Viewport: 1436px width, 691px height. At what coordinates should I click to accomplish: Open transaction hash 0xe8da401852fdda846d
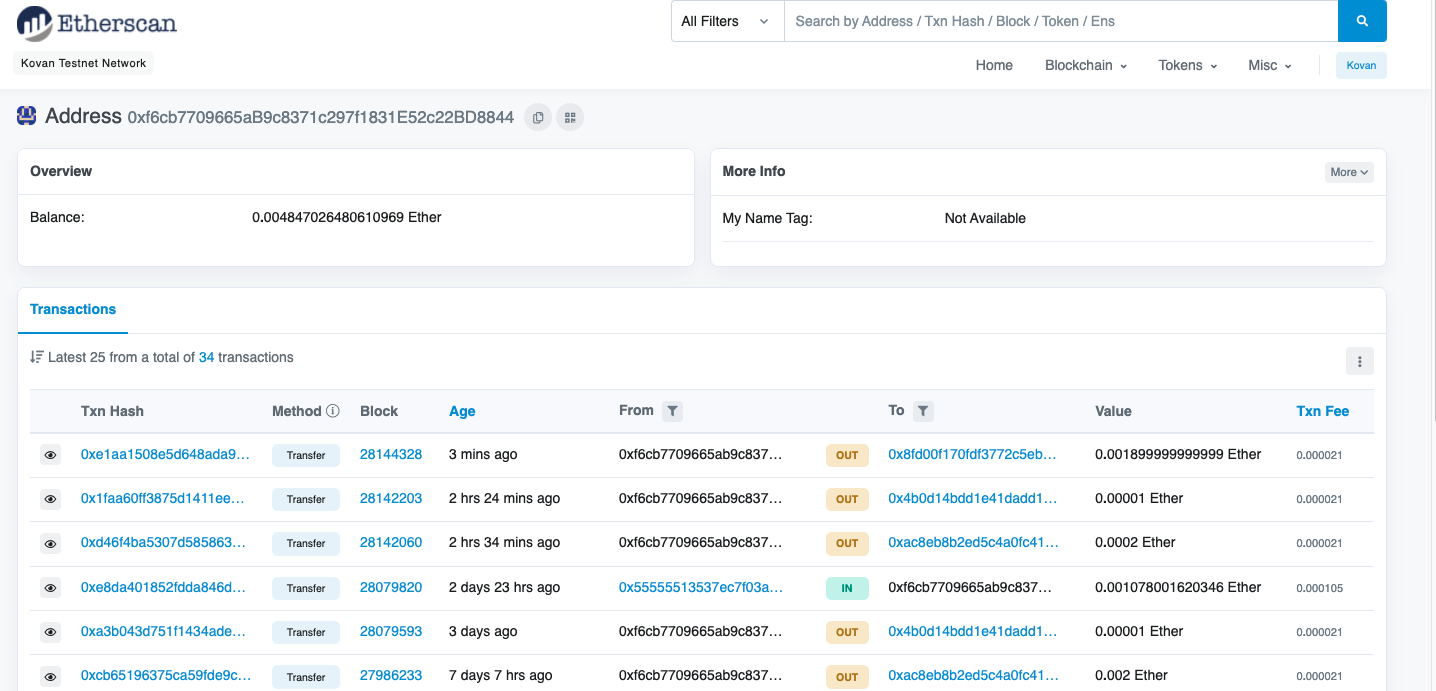tap(163, 587)
